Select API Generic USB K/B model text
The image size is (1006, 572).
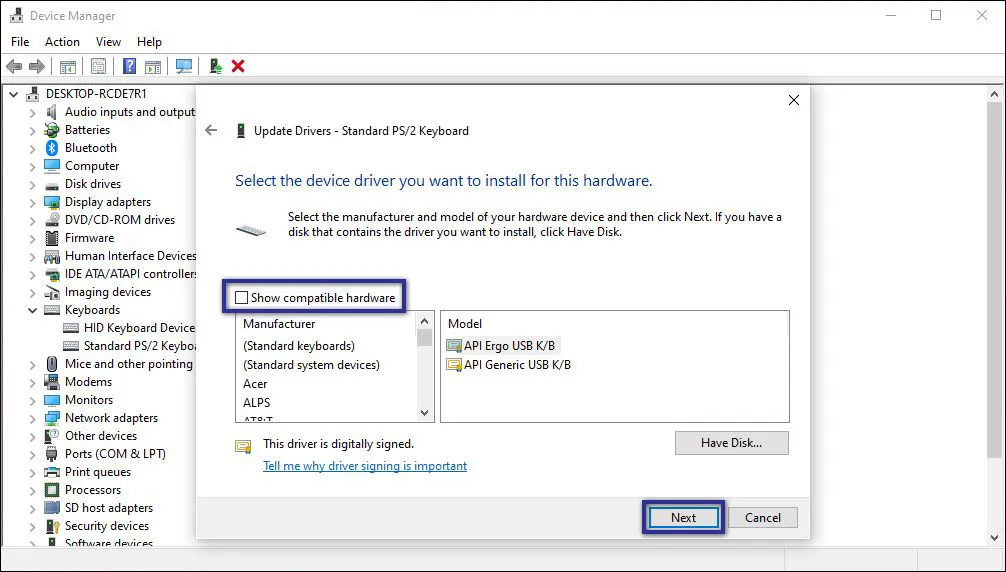click(x=517, y=365)
